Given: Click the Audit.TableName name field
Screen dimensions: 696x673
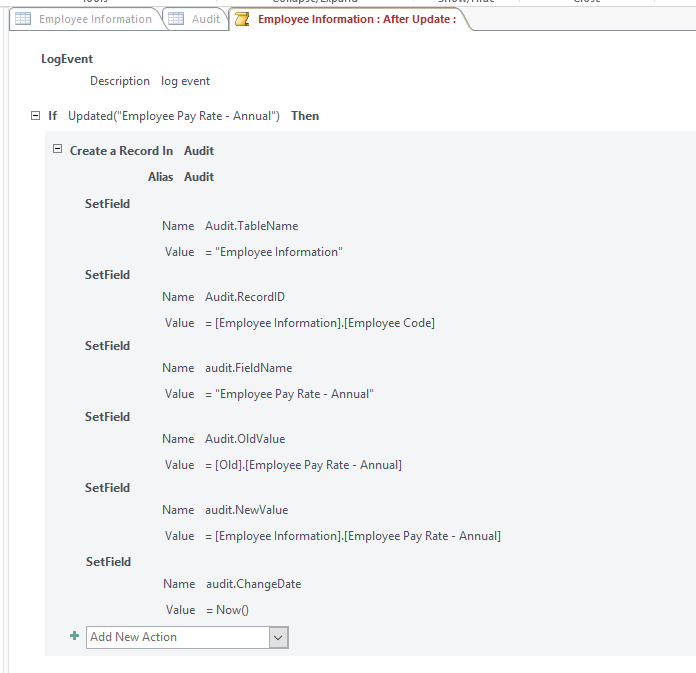Looking at the screenshot, I should pos(252,226).
